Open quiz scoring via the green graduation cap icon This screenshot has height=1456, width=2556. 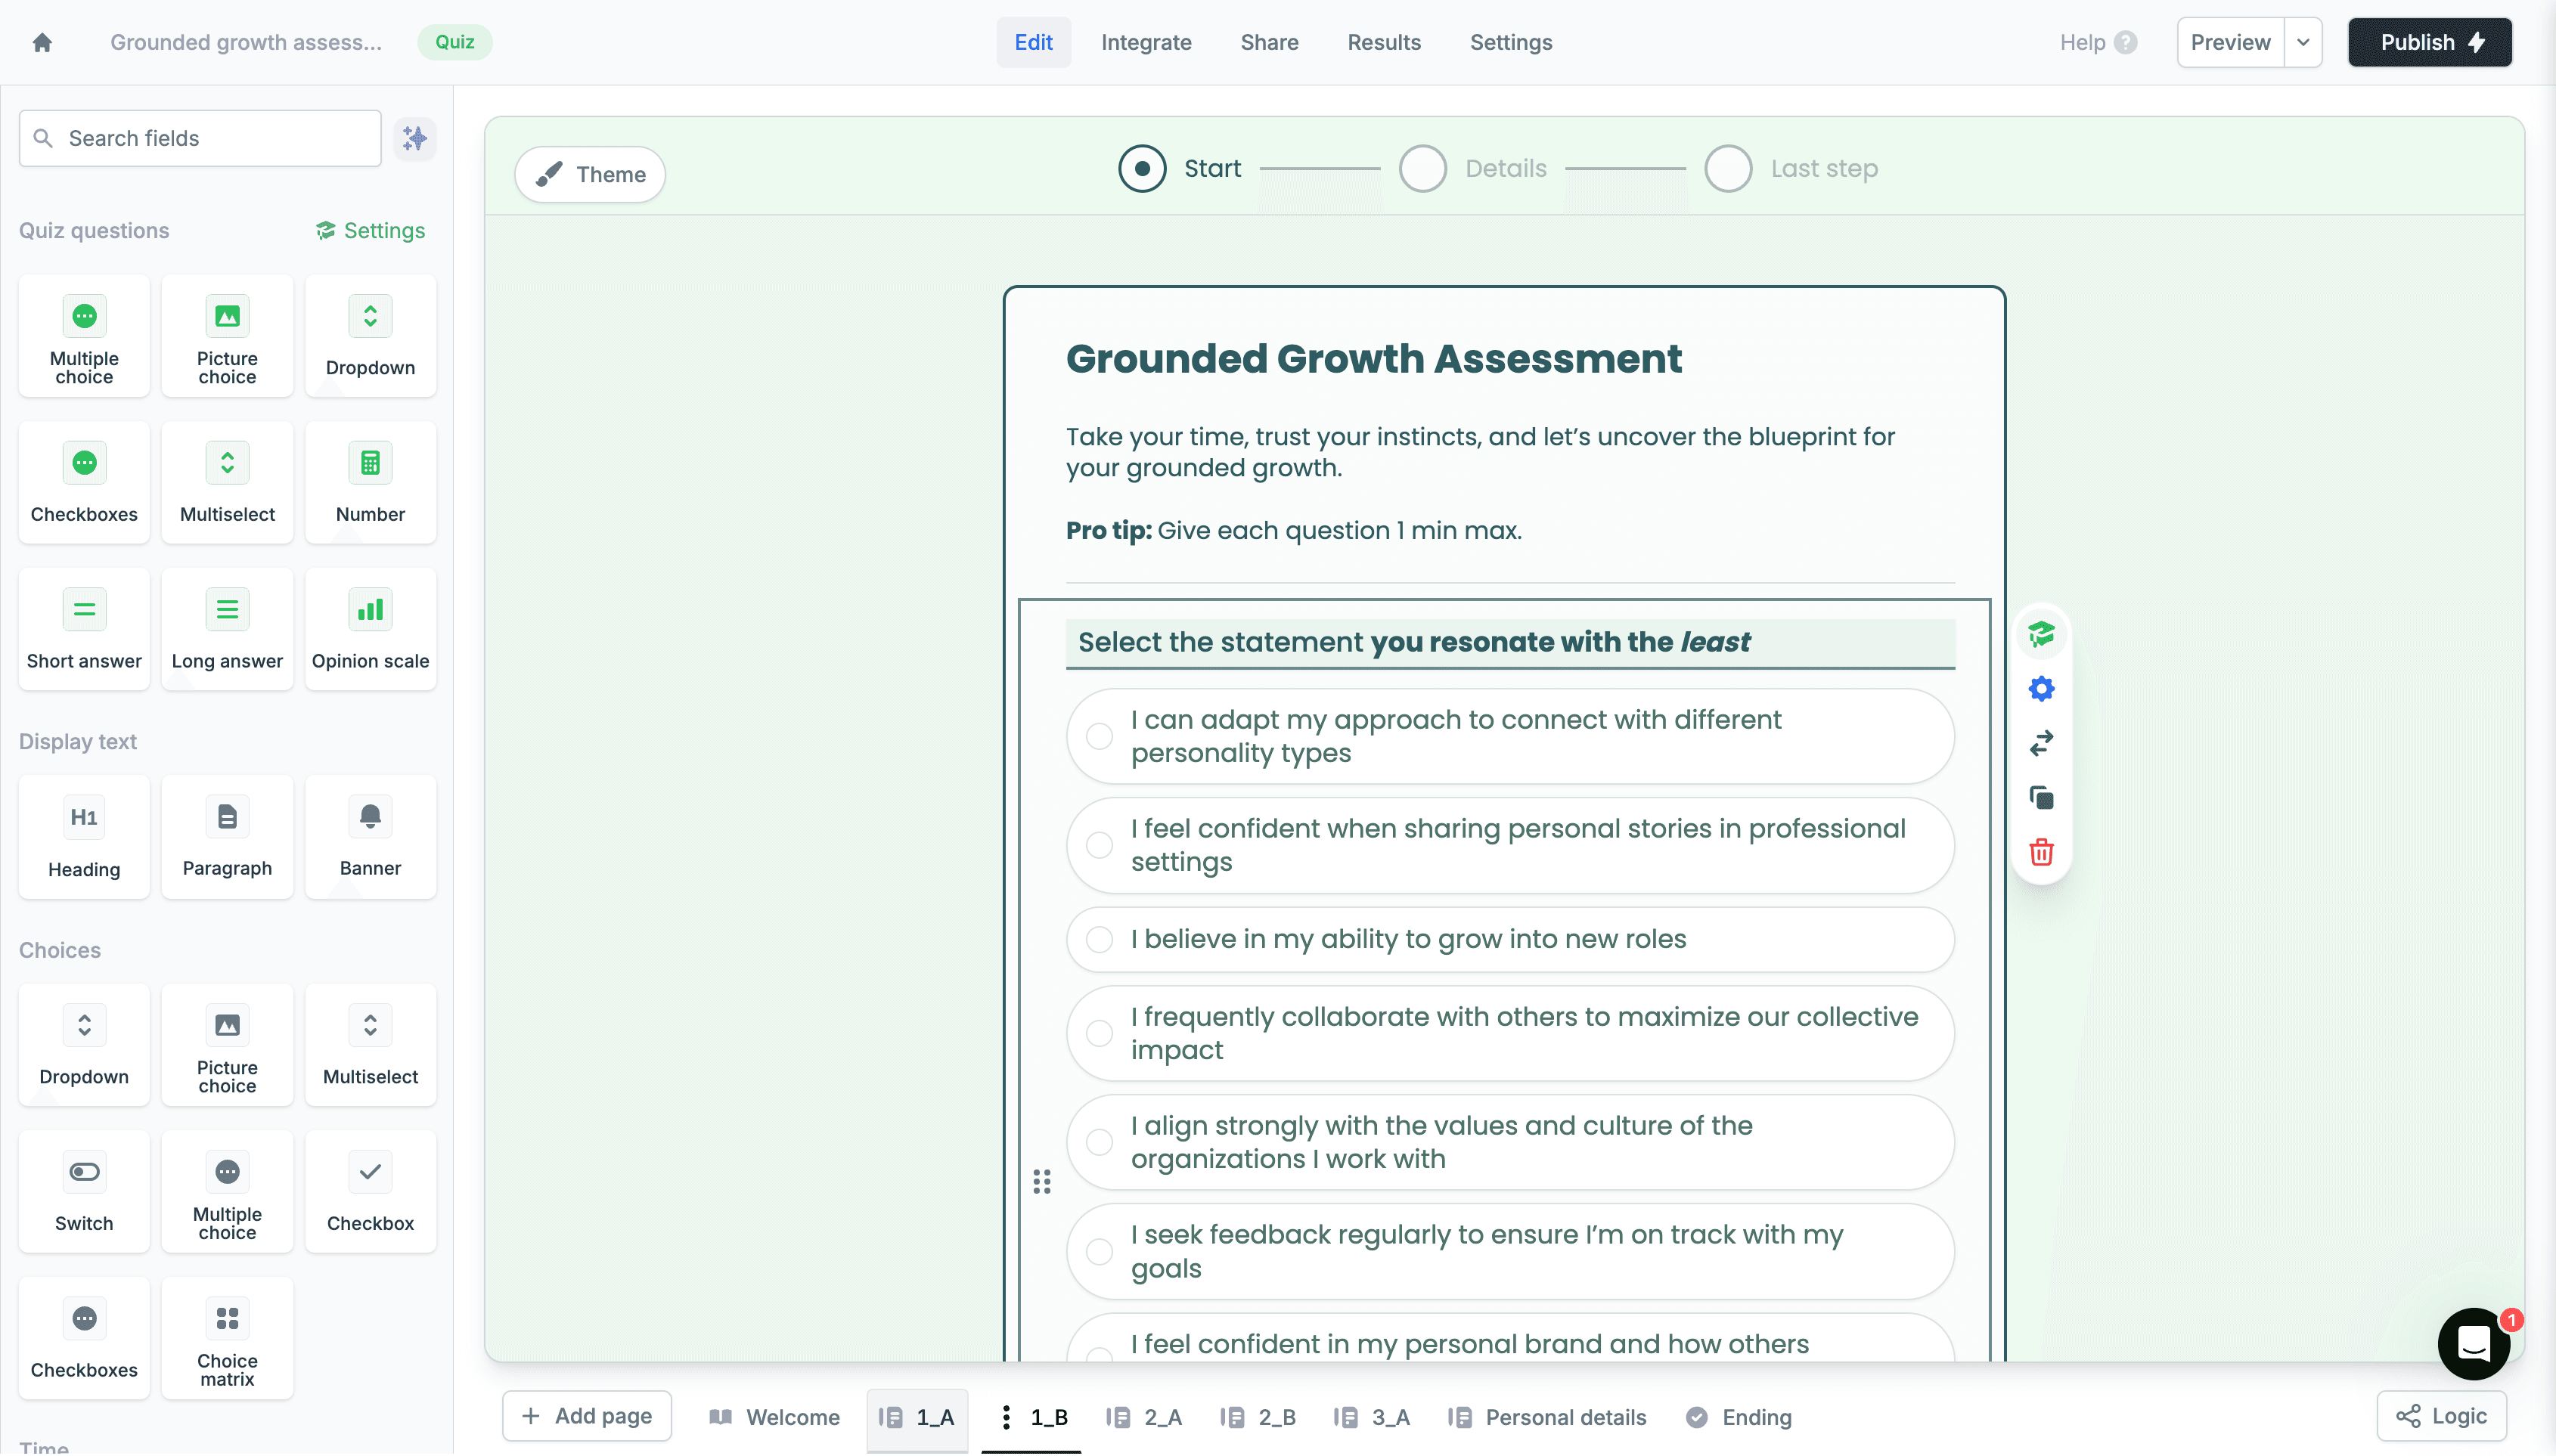coord(2041,634)
